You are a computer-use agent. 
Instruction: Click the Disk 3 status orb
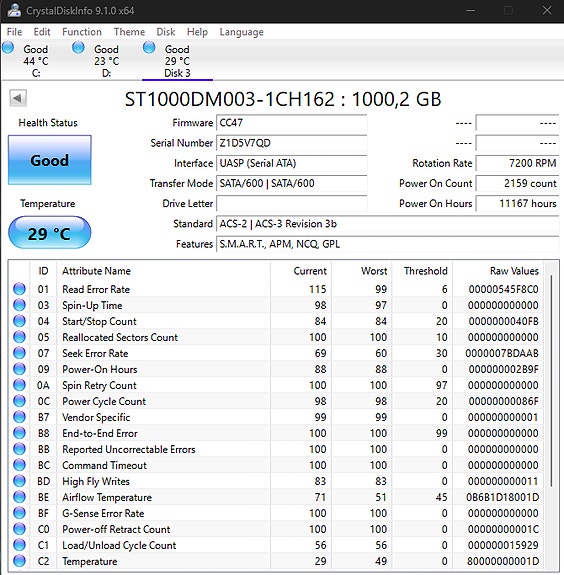[149, 48]
